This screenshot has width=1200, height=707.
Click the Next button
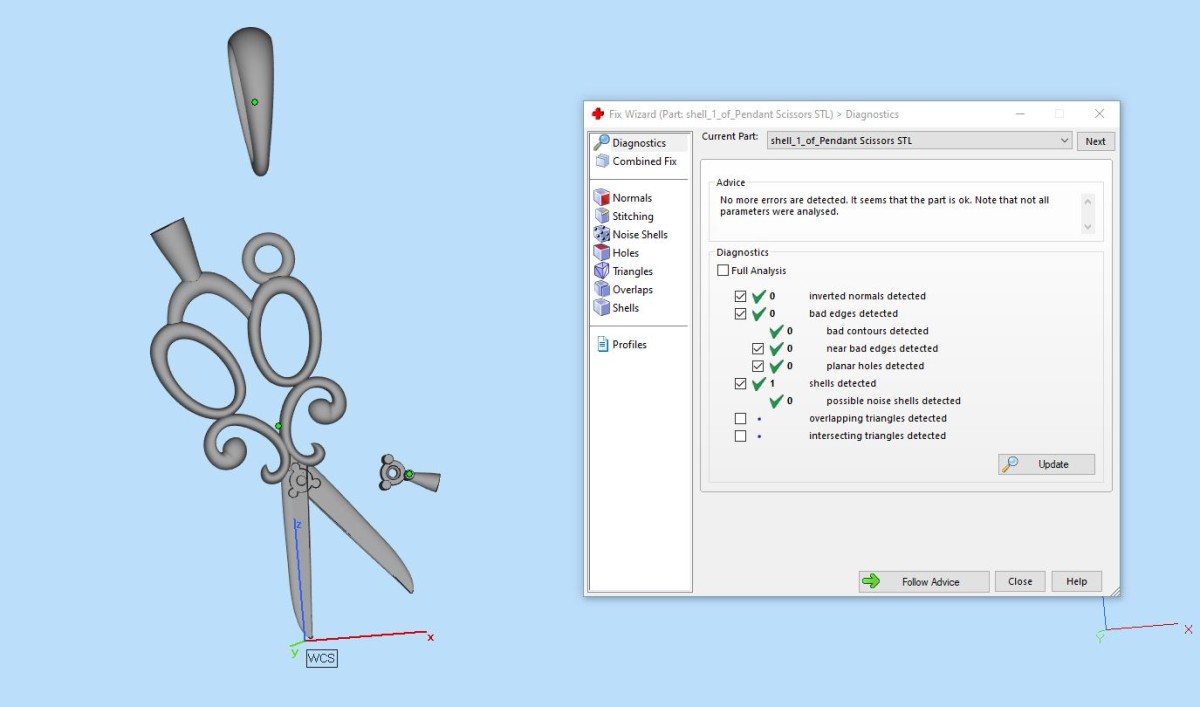[1095, 141]
